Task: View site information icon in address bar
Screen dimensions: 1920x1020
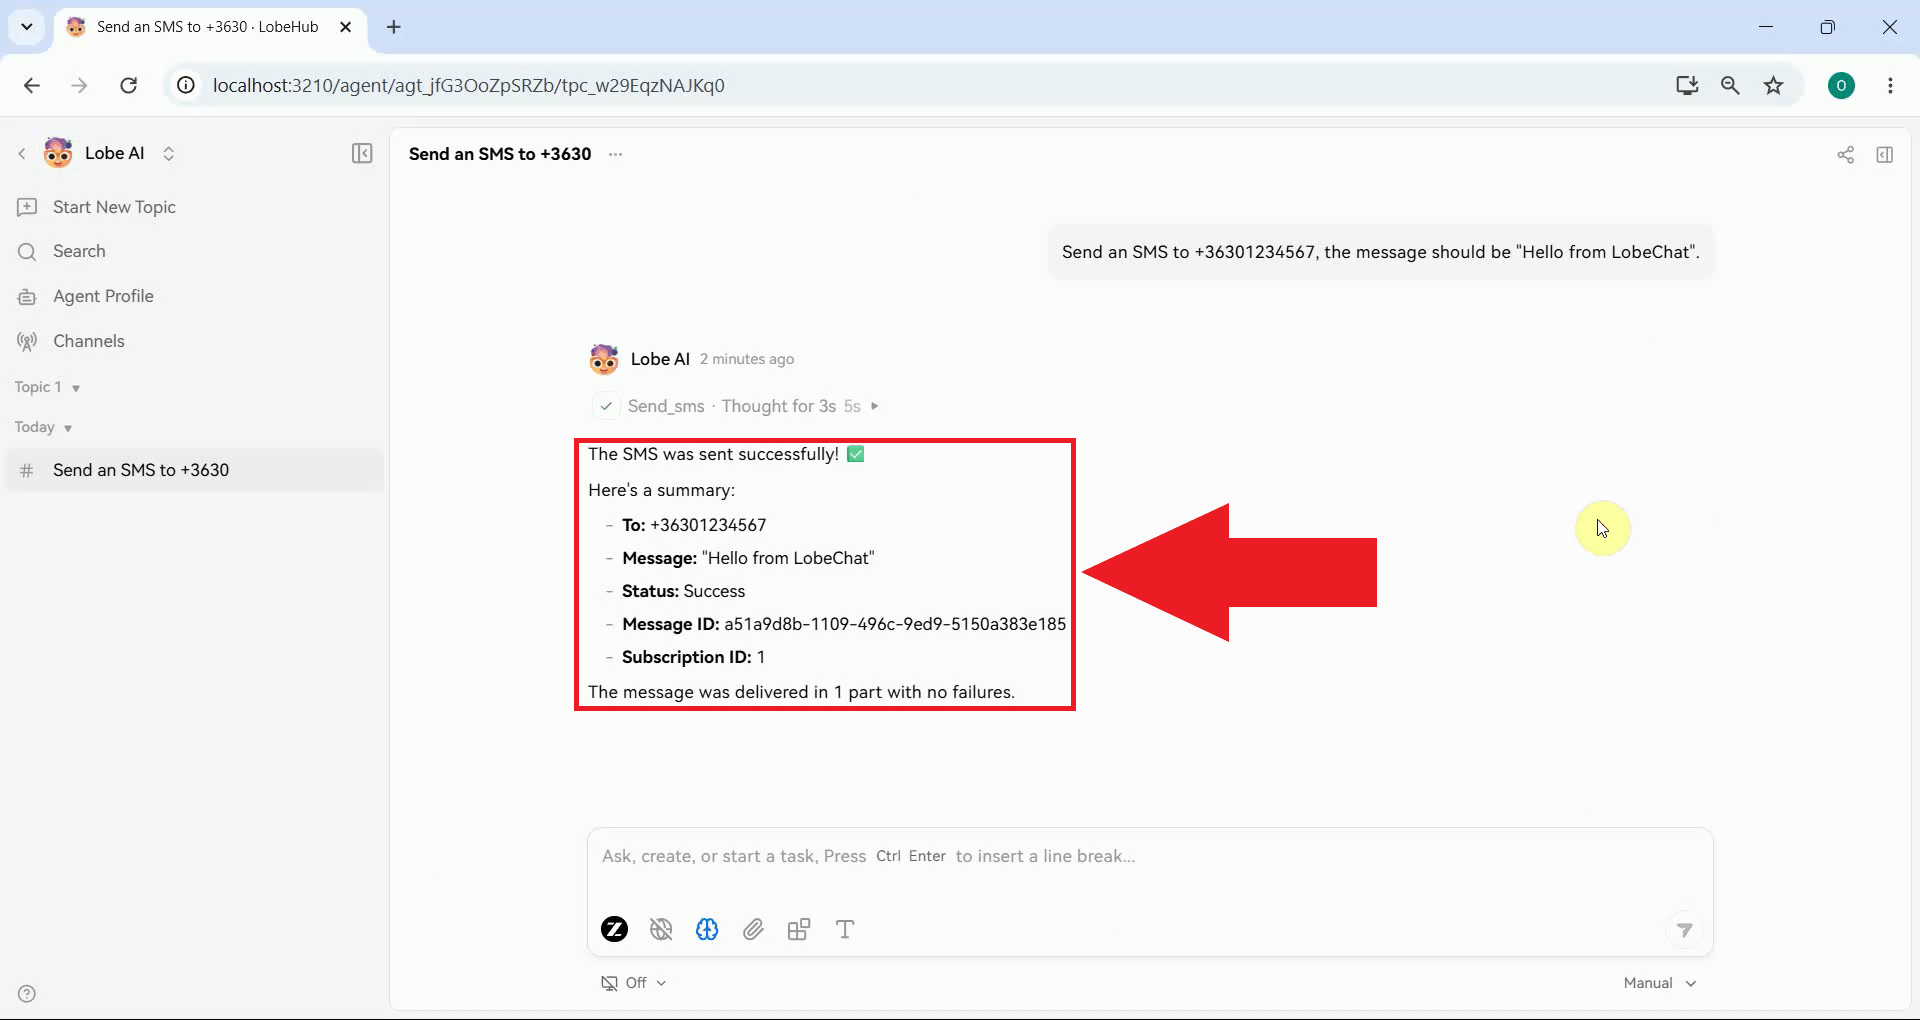Action: (186, 85)
